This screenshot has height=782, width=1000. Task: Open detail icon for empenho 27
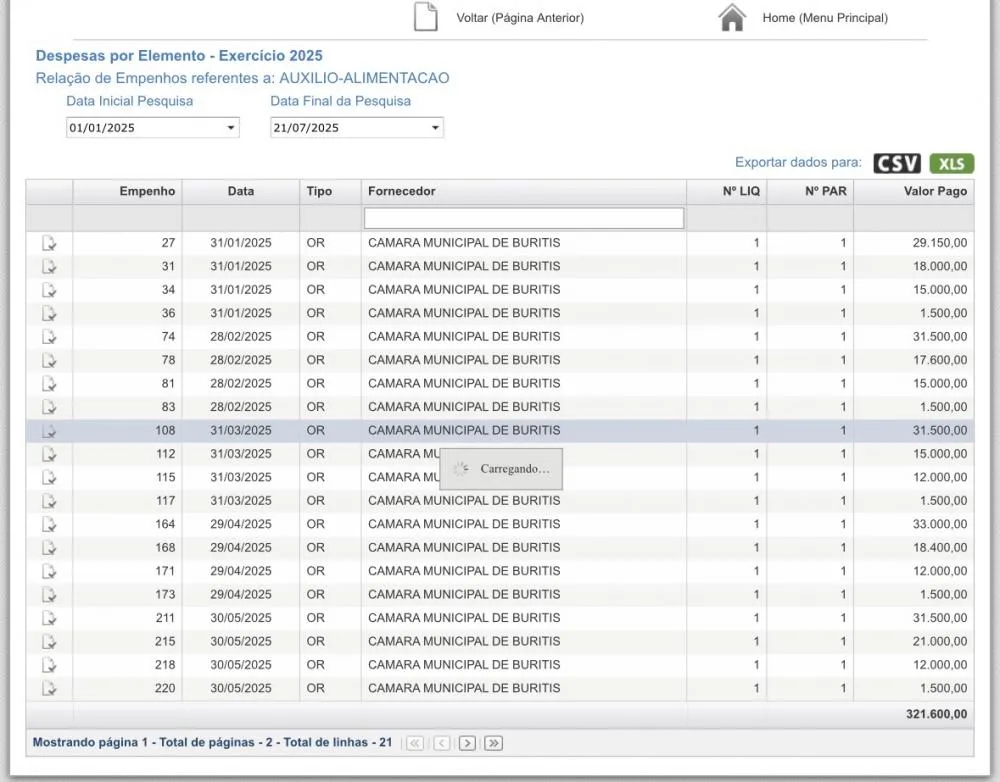point(49,243)
